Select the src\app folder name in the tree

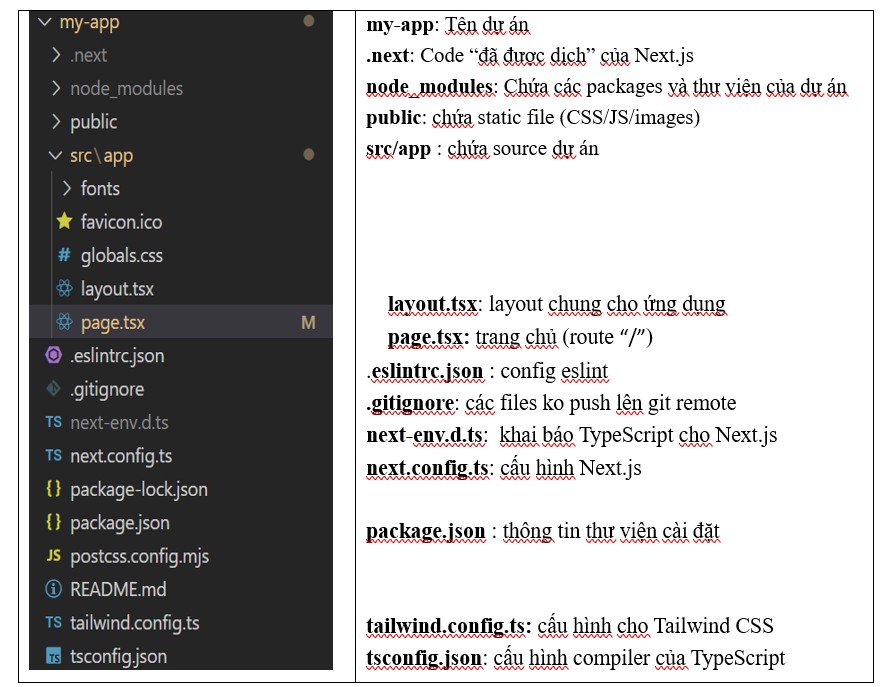101,156
